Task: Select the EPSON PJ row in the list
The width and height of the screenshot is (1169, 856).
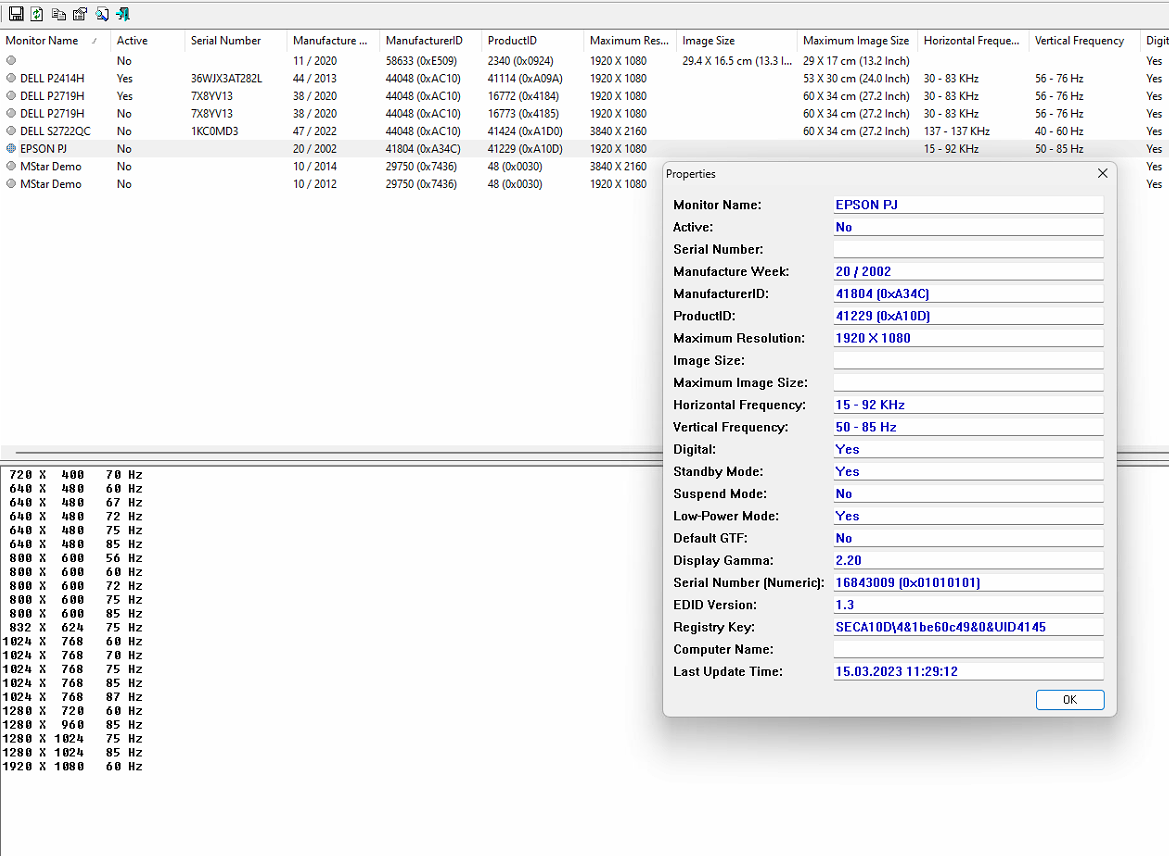Action: (584, 149)
